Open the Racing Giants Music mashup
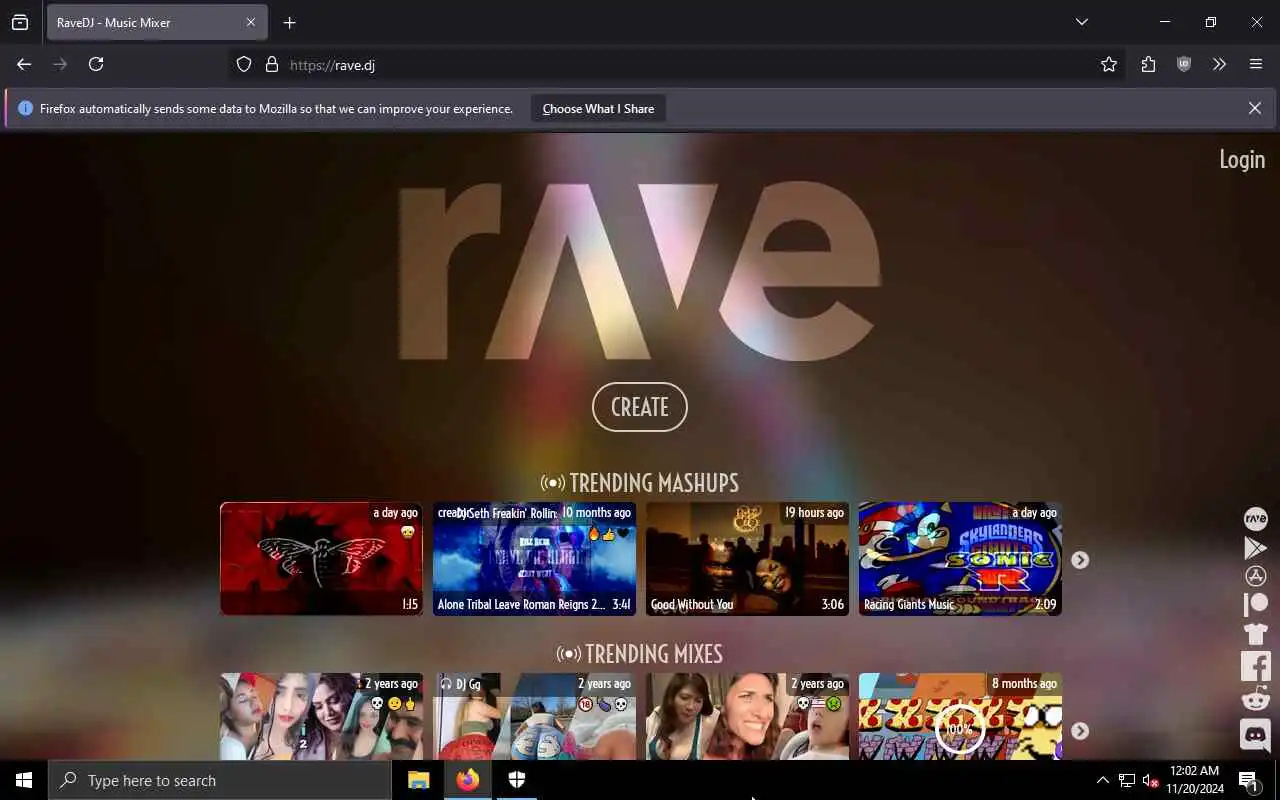Viewport: 1280px width, 800px height. tap(960, 559)
